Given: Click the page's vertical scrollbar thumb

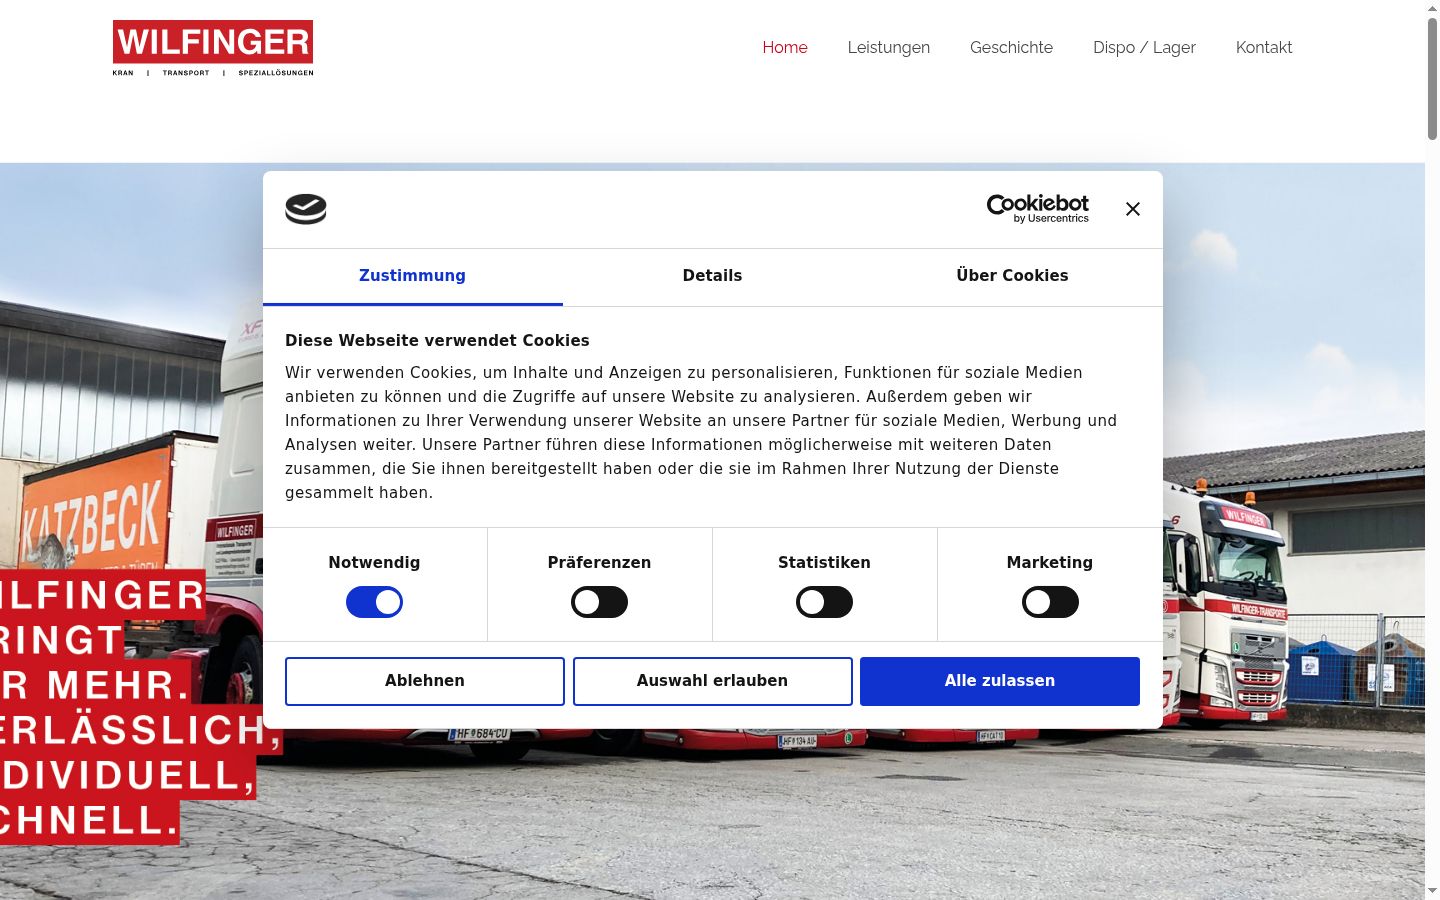Looking at the screenshot, I should [1432, 78].
